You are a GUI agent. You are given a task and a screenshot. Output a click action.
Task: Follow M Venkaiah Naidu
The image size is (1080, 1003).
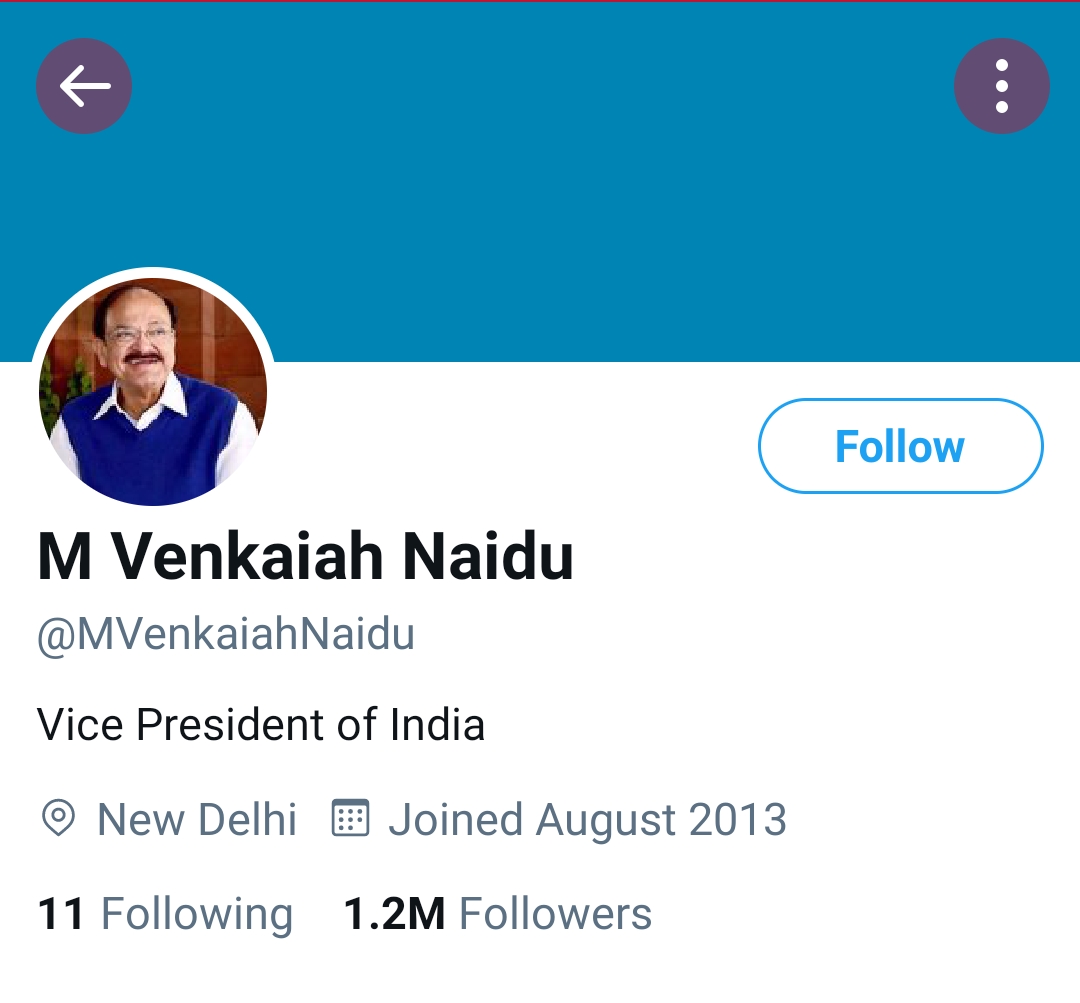click(900, 446)
